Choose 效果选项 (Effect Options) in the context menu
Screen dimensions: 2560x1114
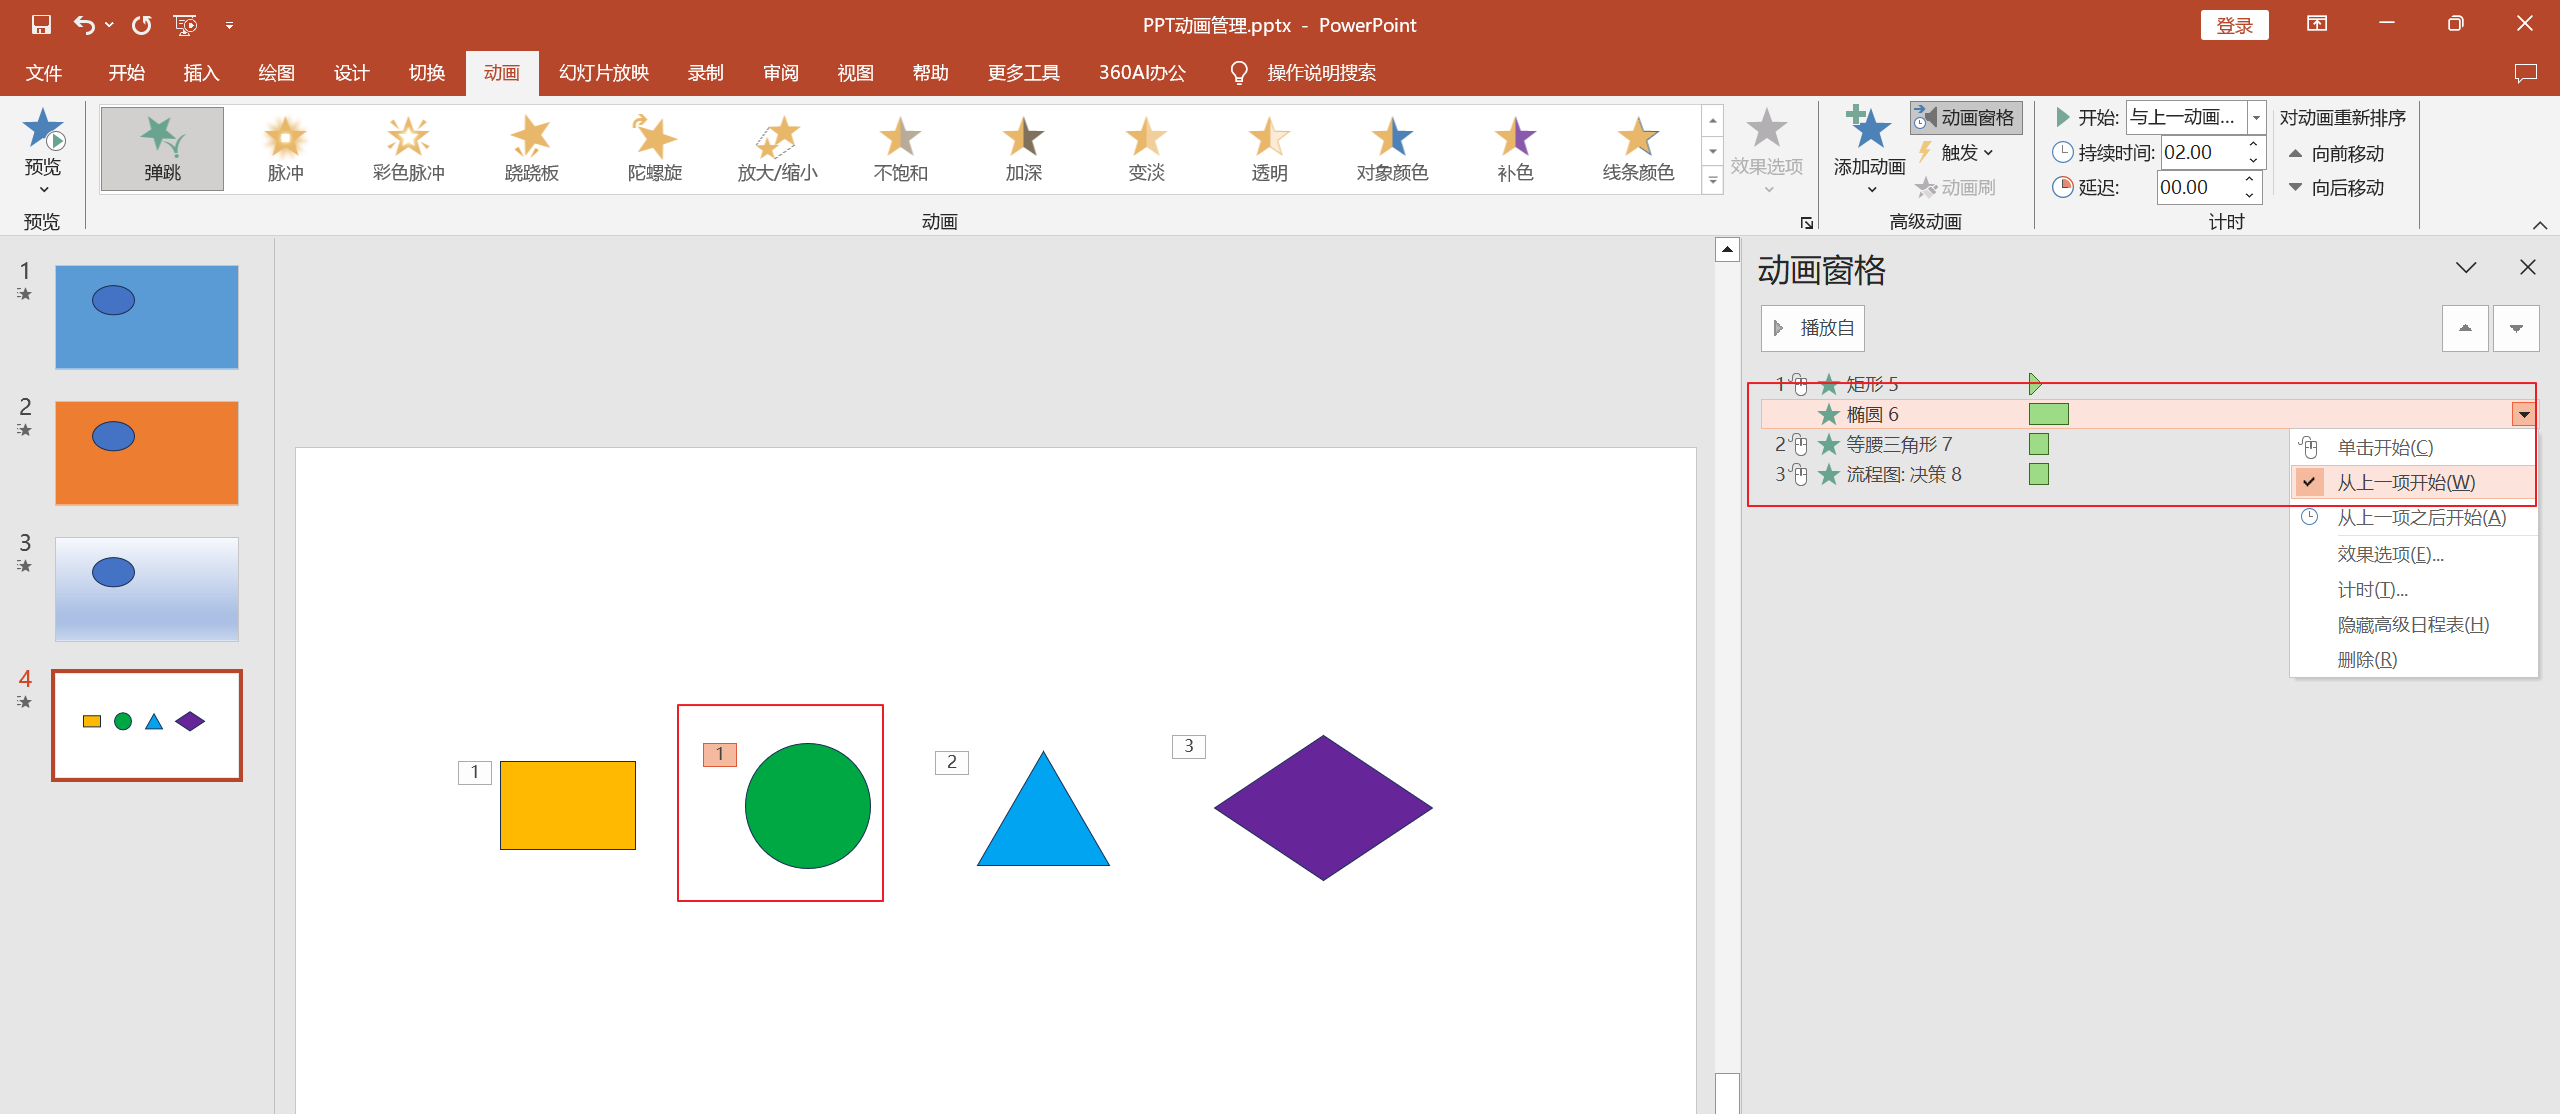(x=2390, y=554)
